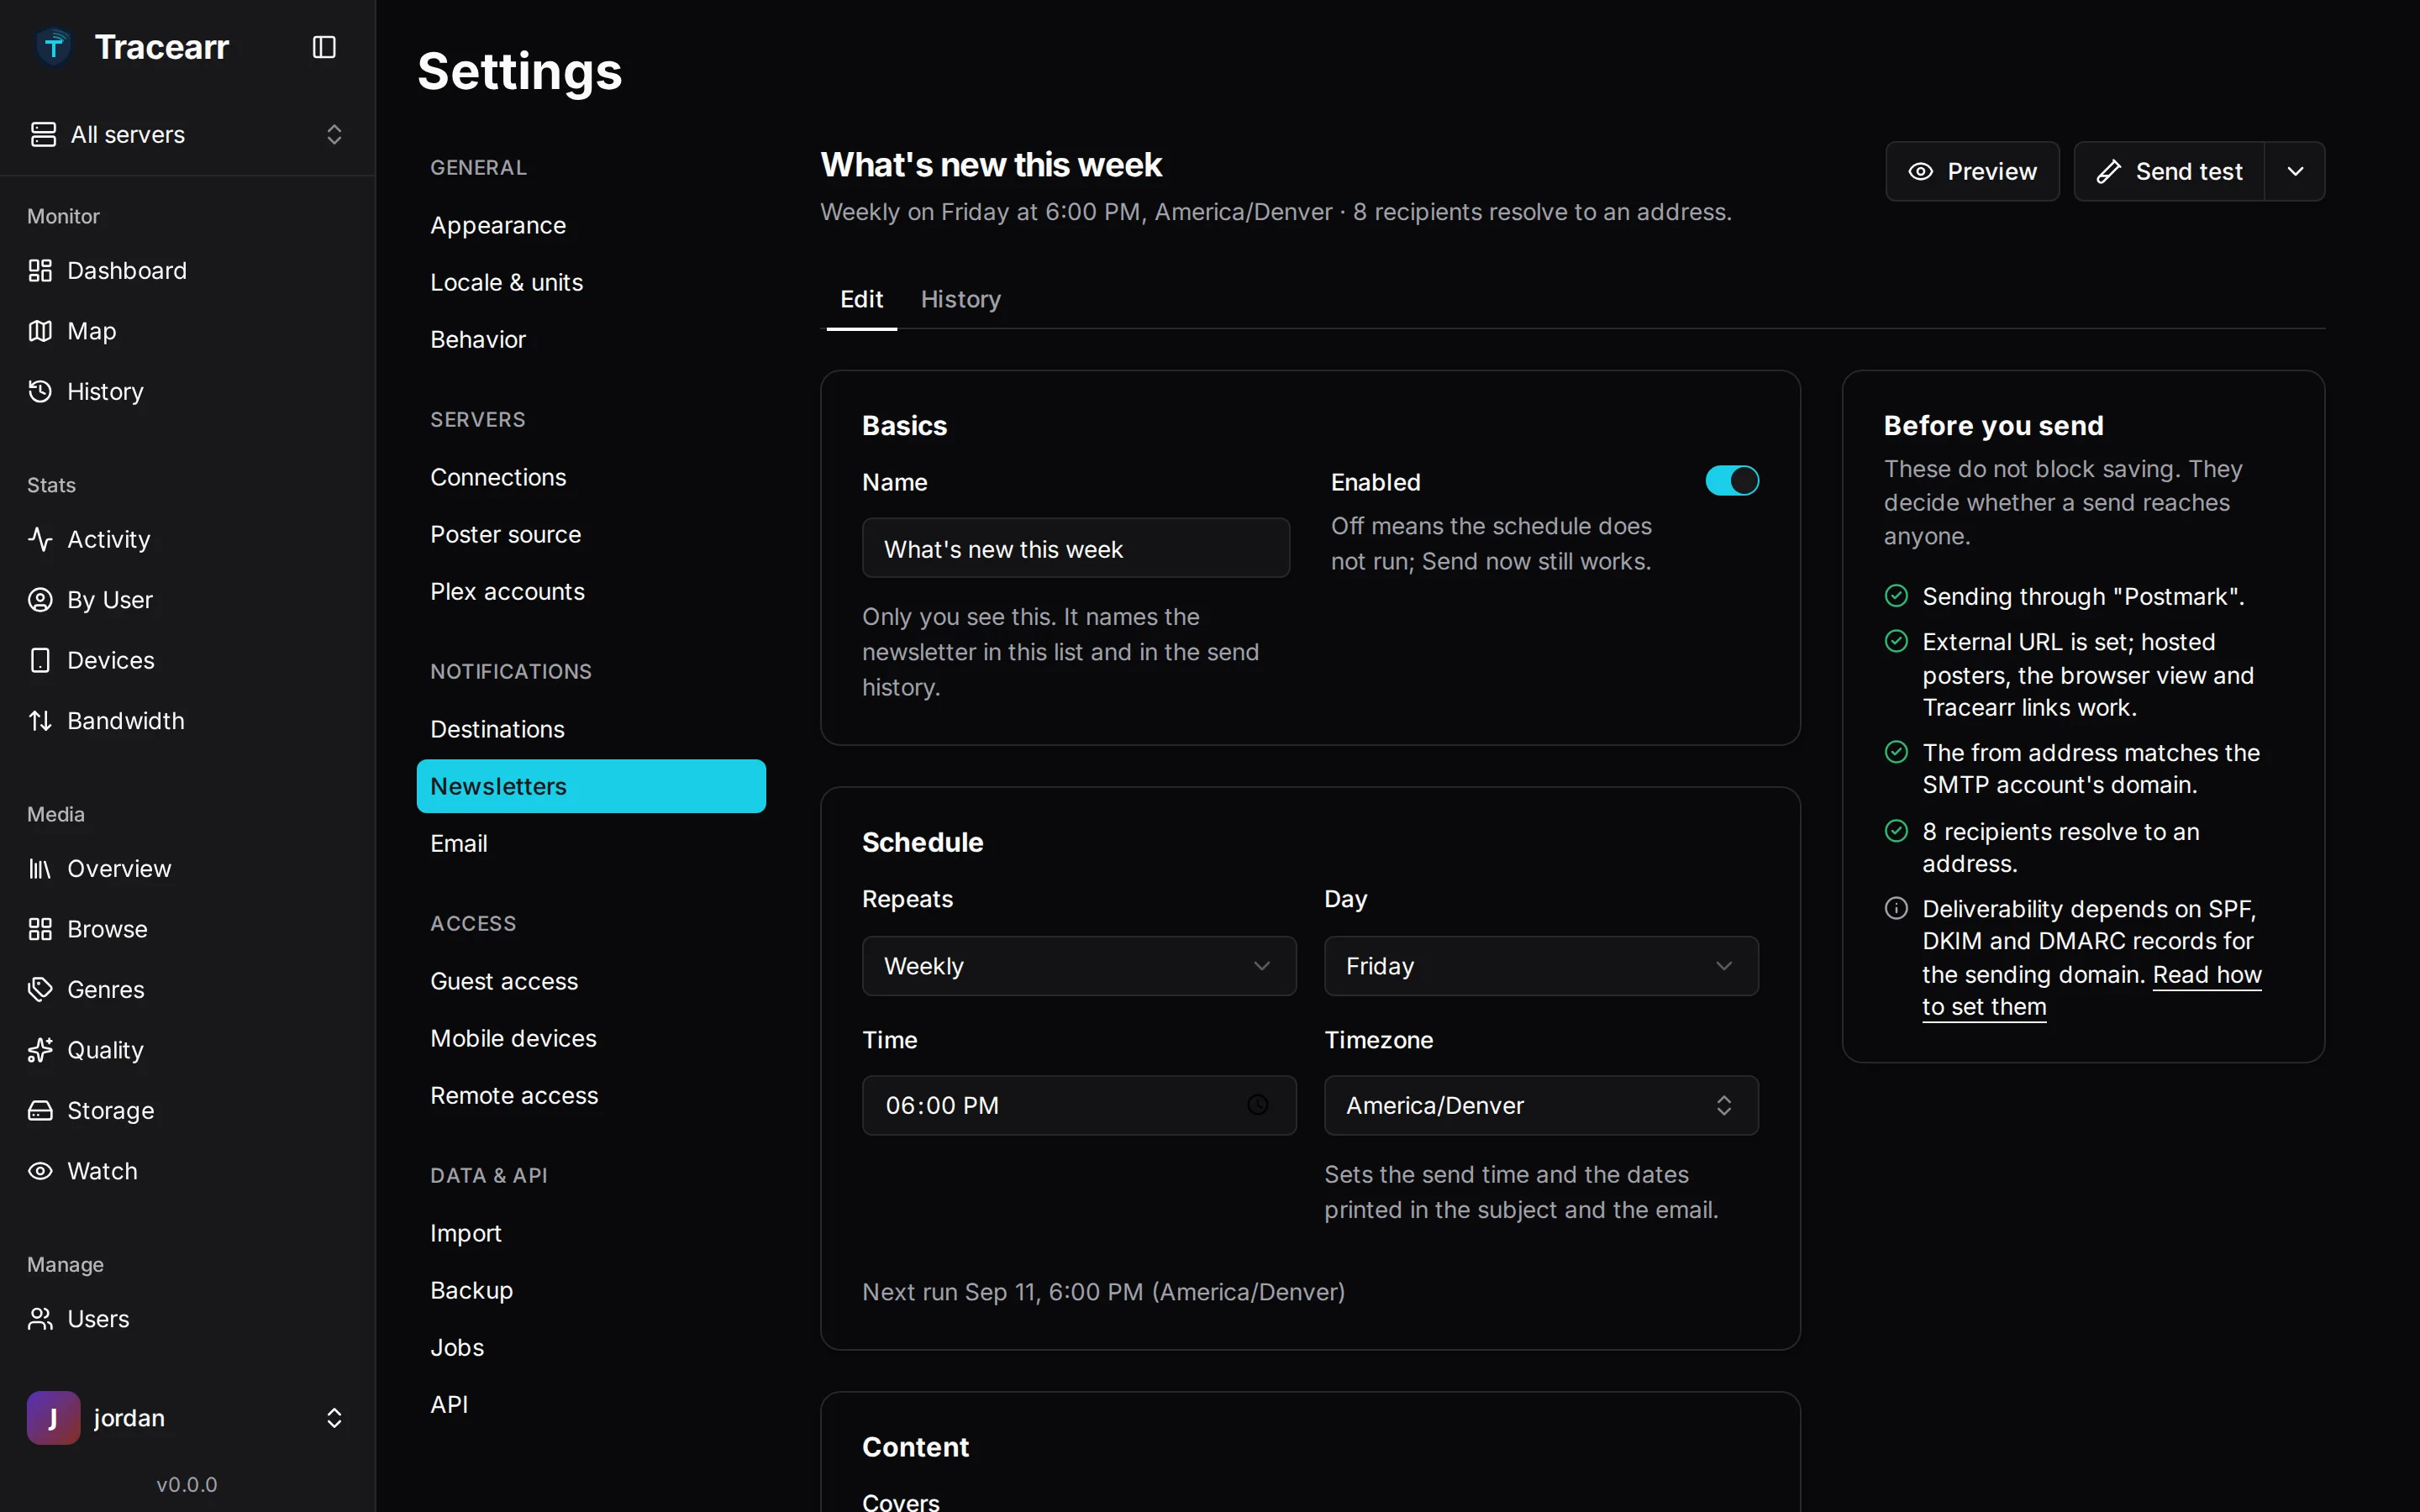Viewport: 2420px width, 1512px height.
Task: Switch to the History tab of the newsletter
Action: click(x=960, y=299)
